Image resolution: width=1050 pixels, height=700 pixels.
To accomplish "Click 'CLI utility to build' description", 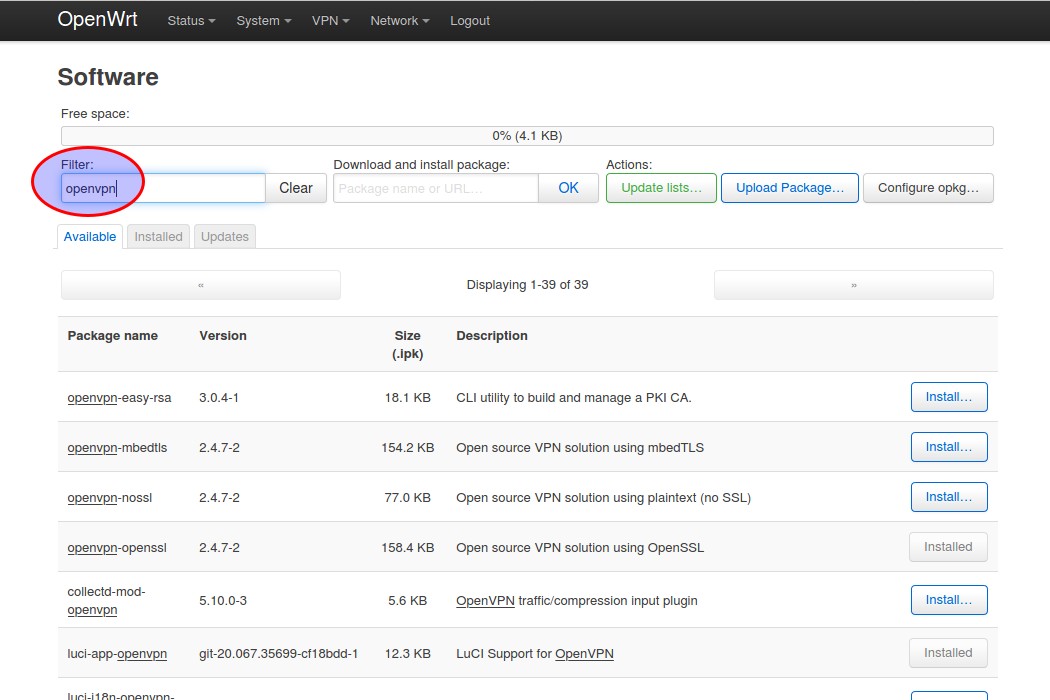I will coord(573,398).
